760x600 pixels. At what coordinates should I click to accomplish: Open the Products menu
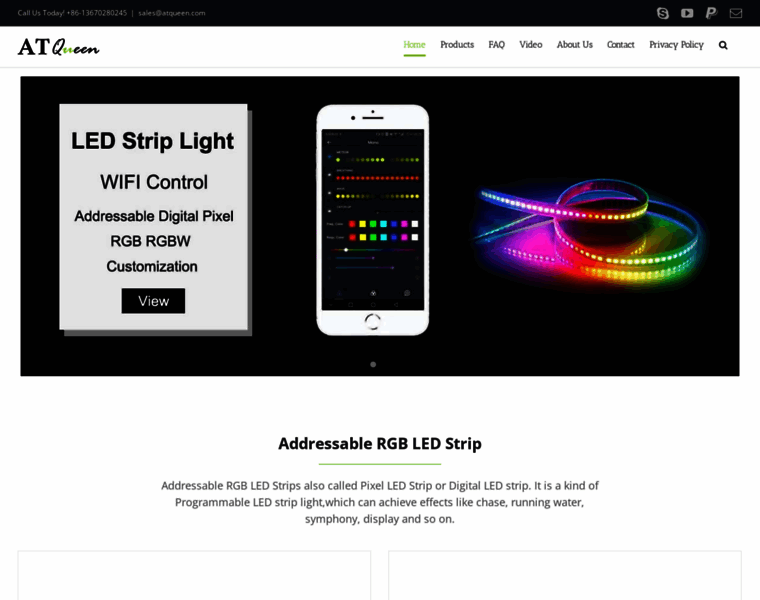coord(457,45)
